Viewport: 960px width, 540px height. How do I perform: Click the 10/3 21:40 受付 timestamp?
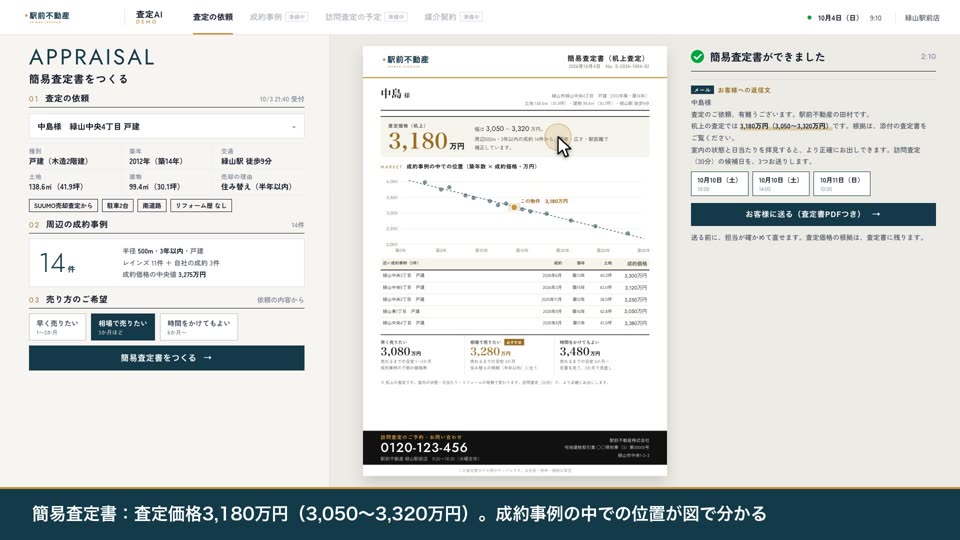tap(282, 99)
